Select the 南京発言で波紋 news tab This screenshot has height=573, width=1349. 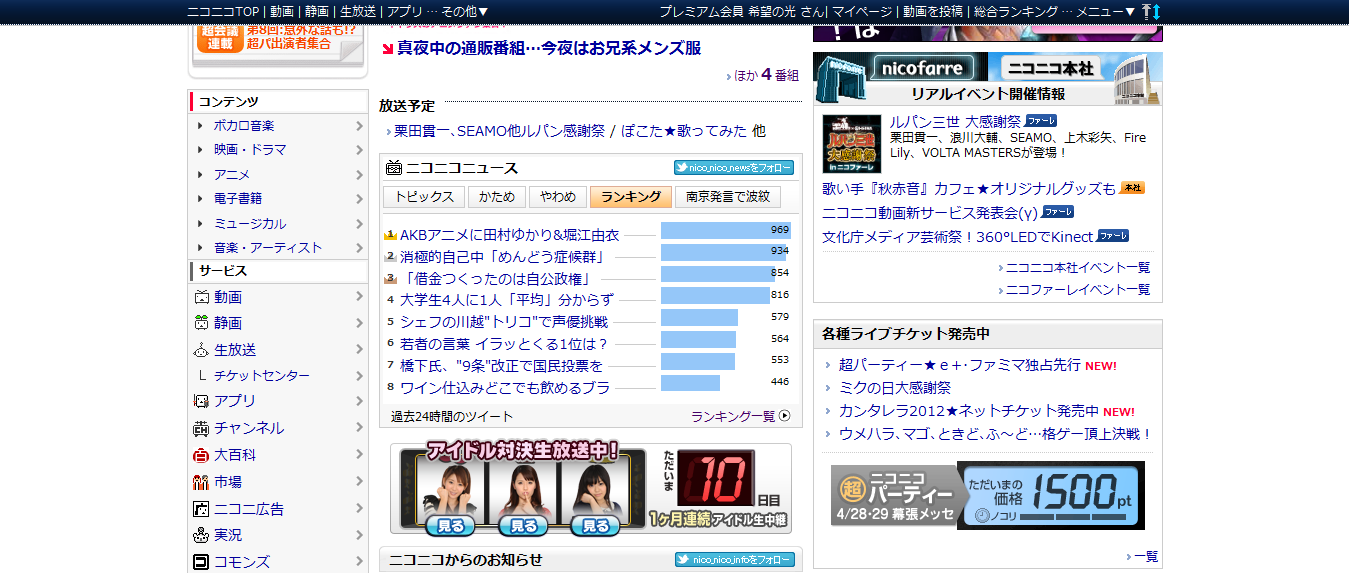[x=728, y=197]
